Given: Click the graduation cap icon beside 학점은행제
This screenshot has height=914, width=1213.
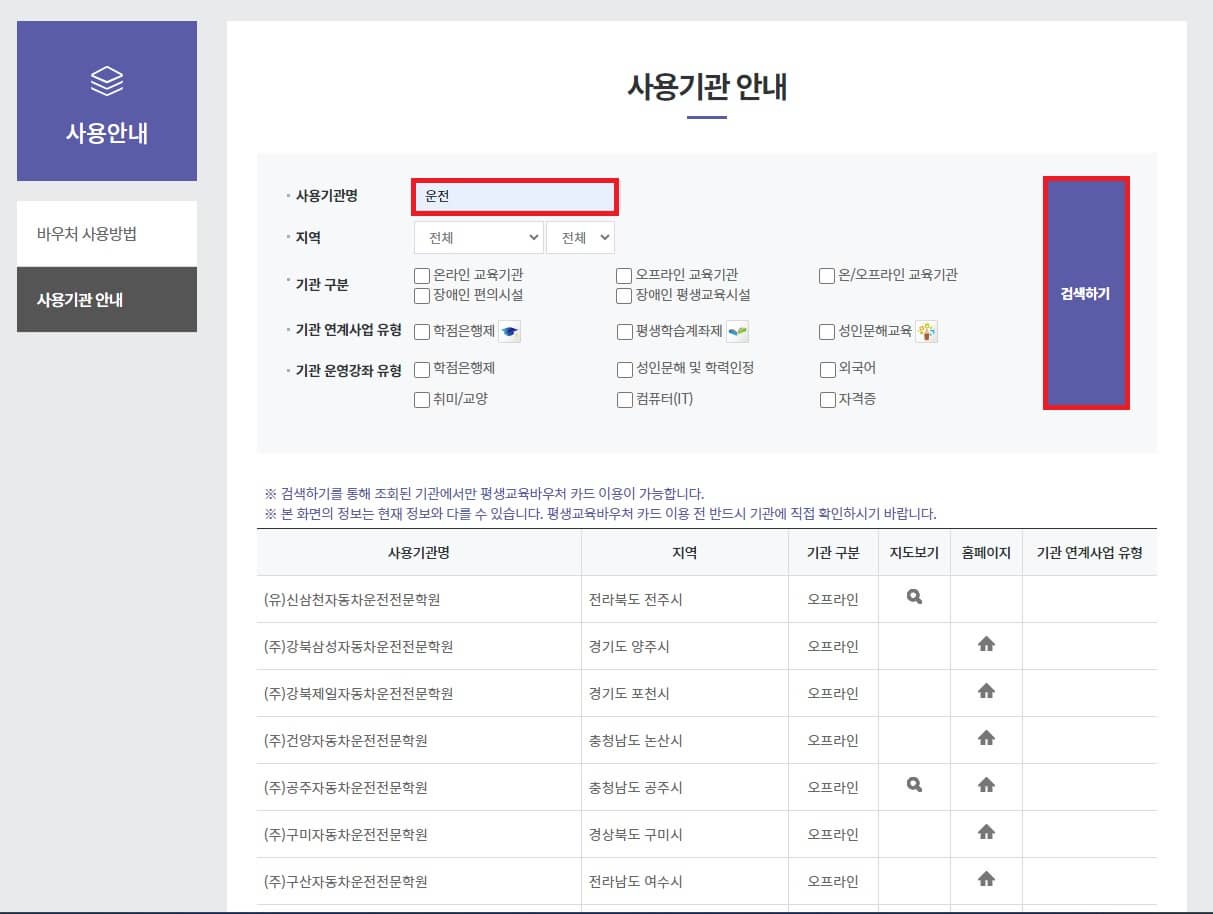Looking at the screenshot, I should pyautogui.click(x=510, y=331).
